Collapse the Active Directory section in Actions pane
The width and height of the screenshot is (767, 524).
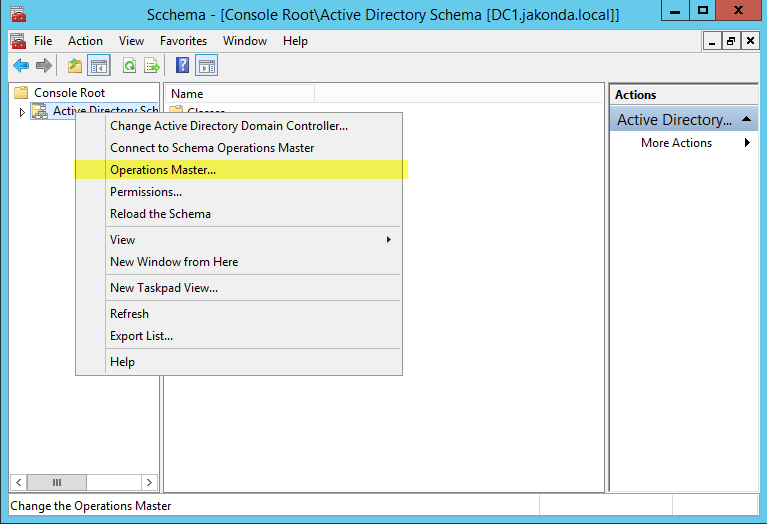(746, 119)
